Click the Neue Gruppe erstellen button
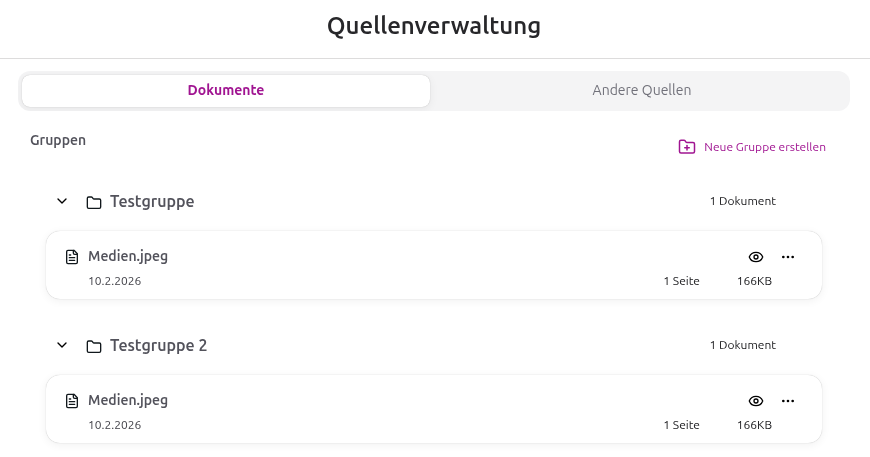 point(764,147)
